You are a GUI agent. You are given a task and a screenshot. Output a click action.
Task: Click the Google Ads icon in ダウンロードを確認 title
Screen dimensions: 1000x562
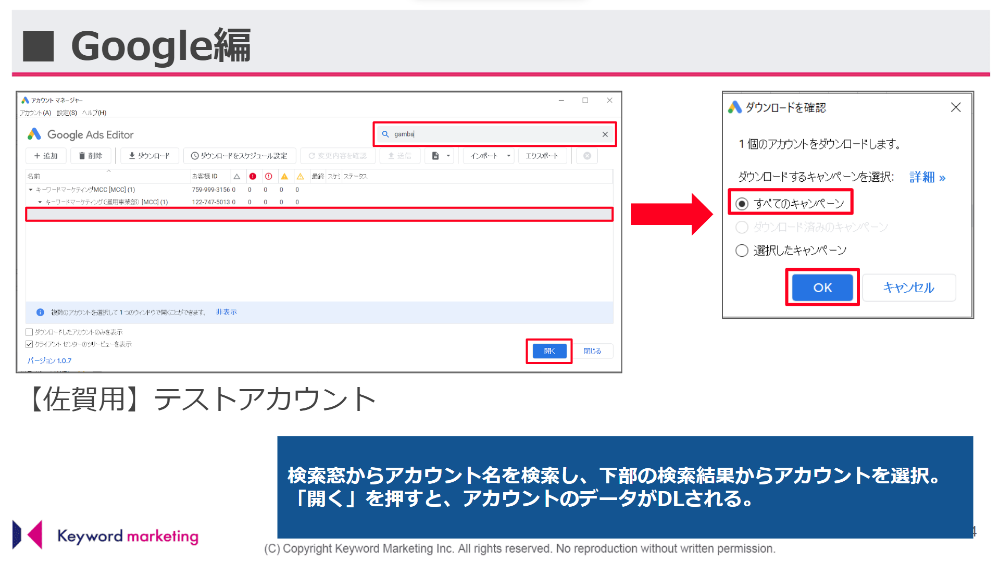click(x=735, y=107)
